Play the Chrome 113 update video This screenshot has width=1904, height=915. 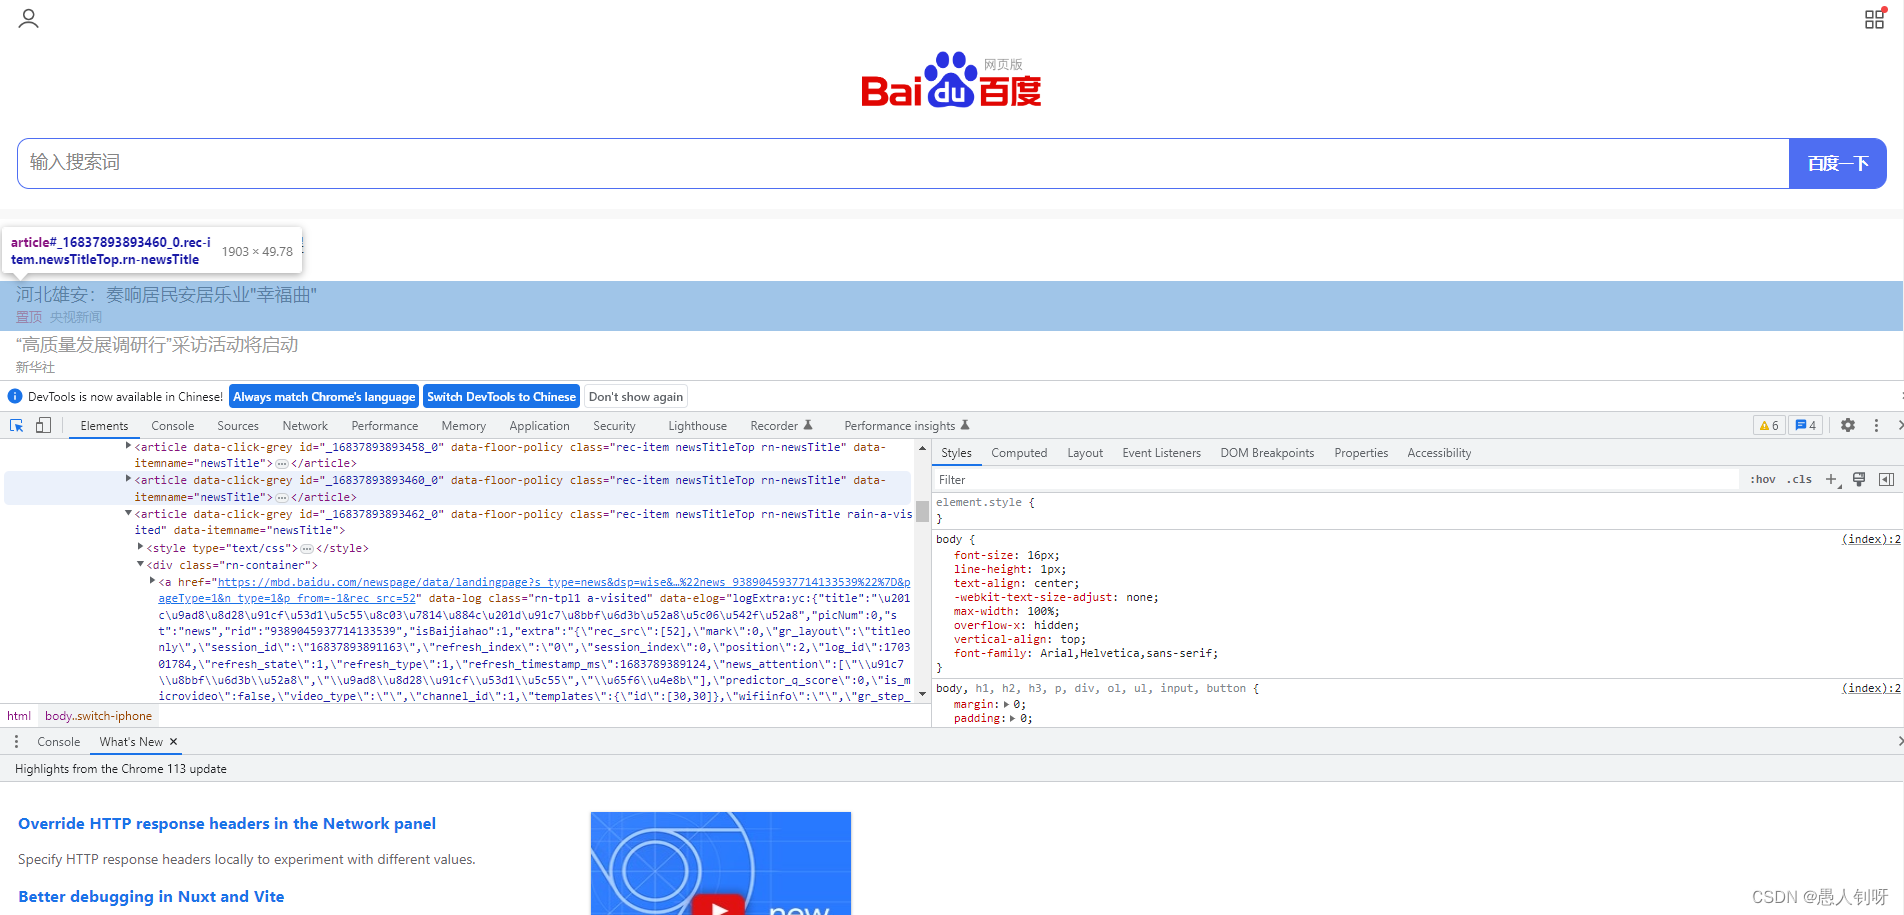[x=720, y=905]
